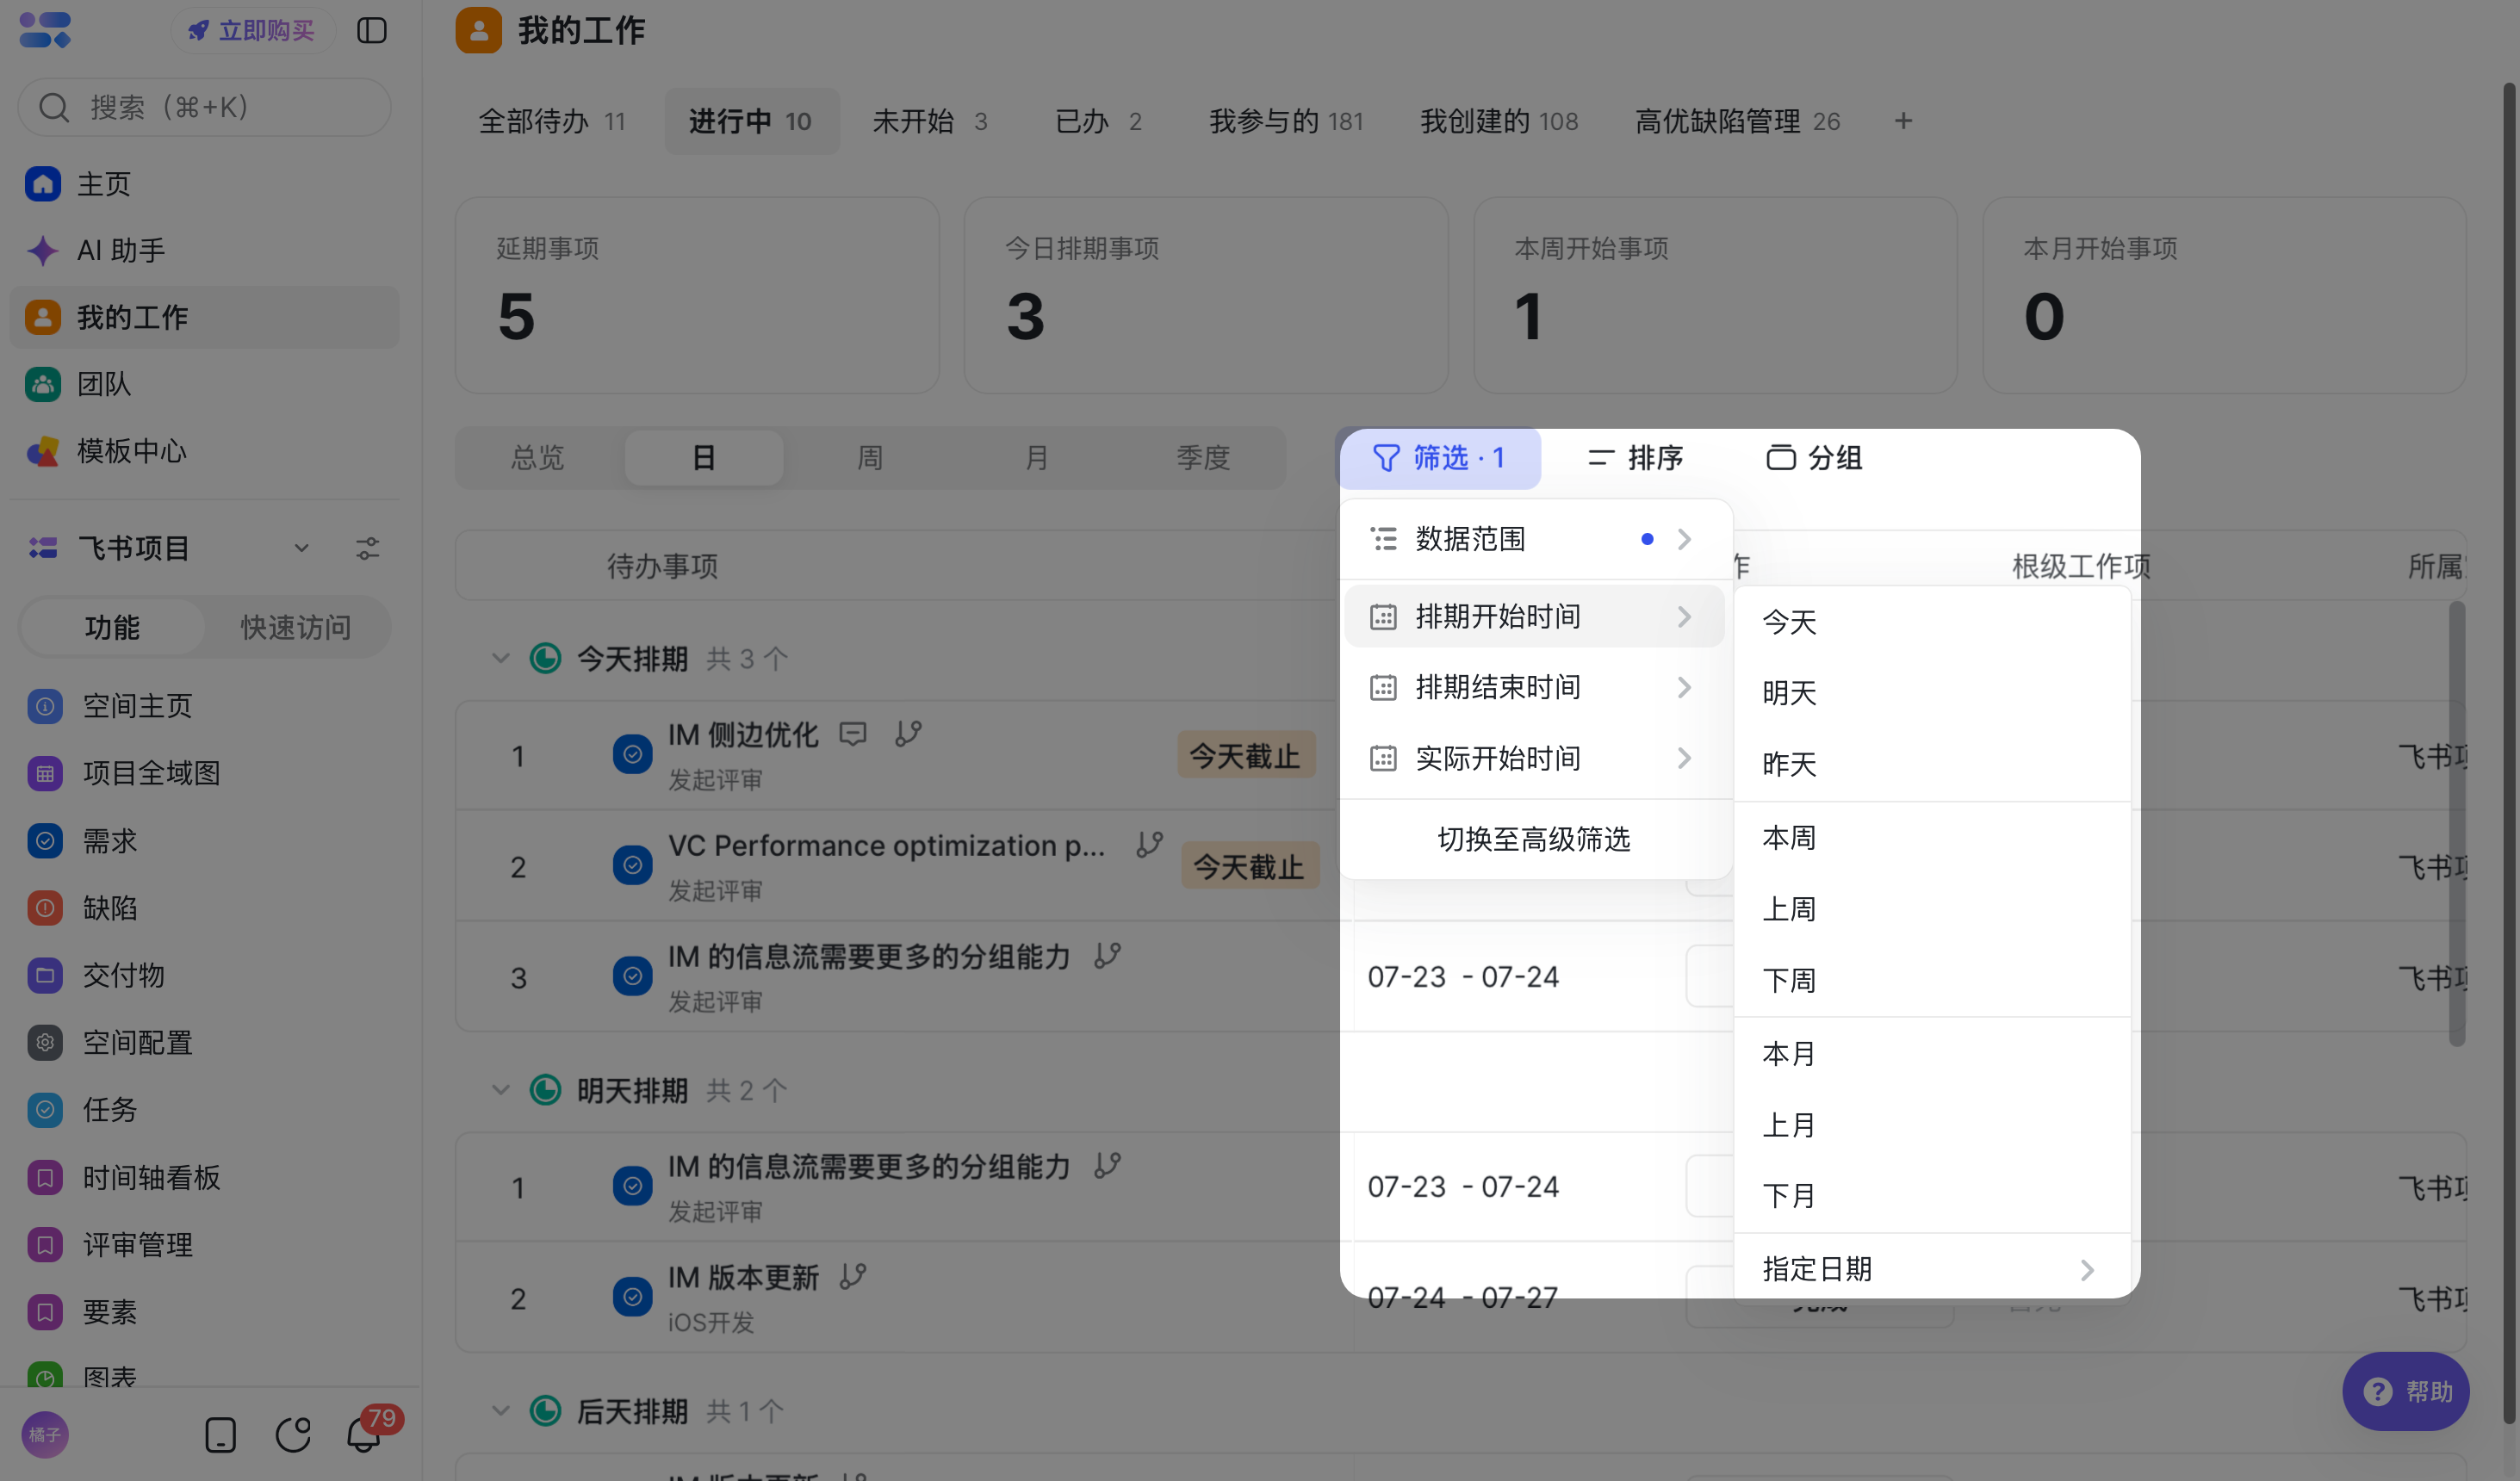Open the 任务 icon in sidebar
Screen dimensions: 2520x1481
point(45,1110)
